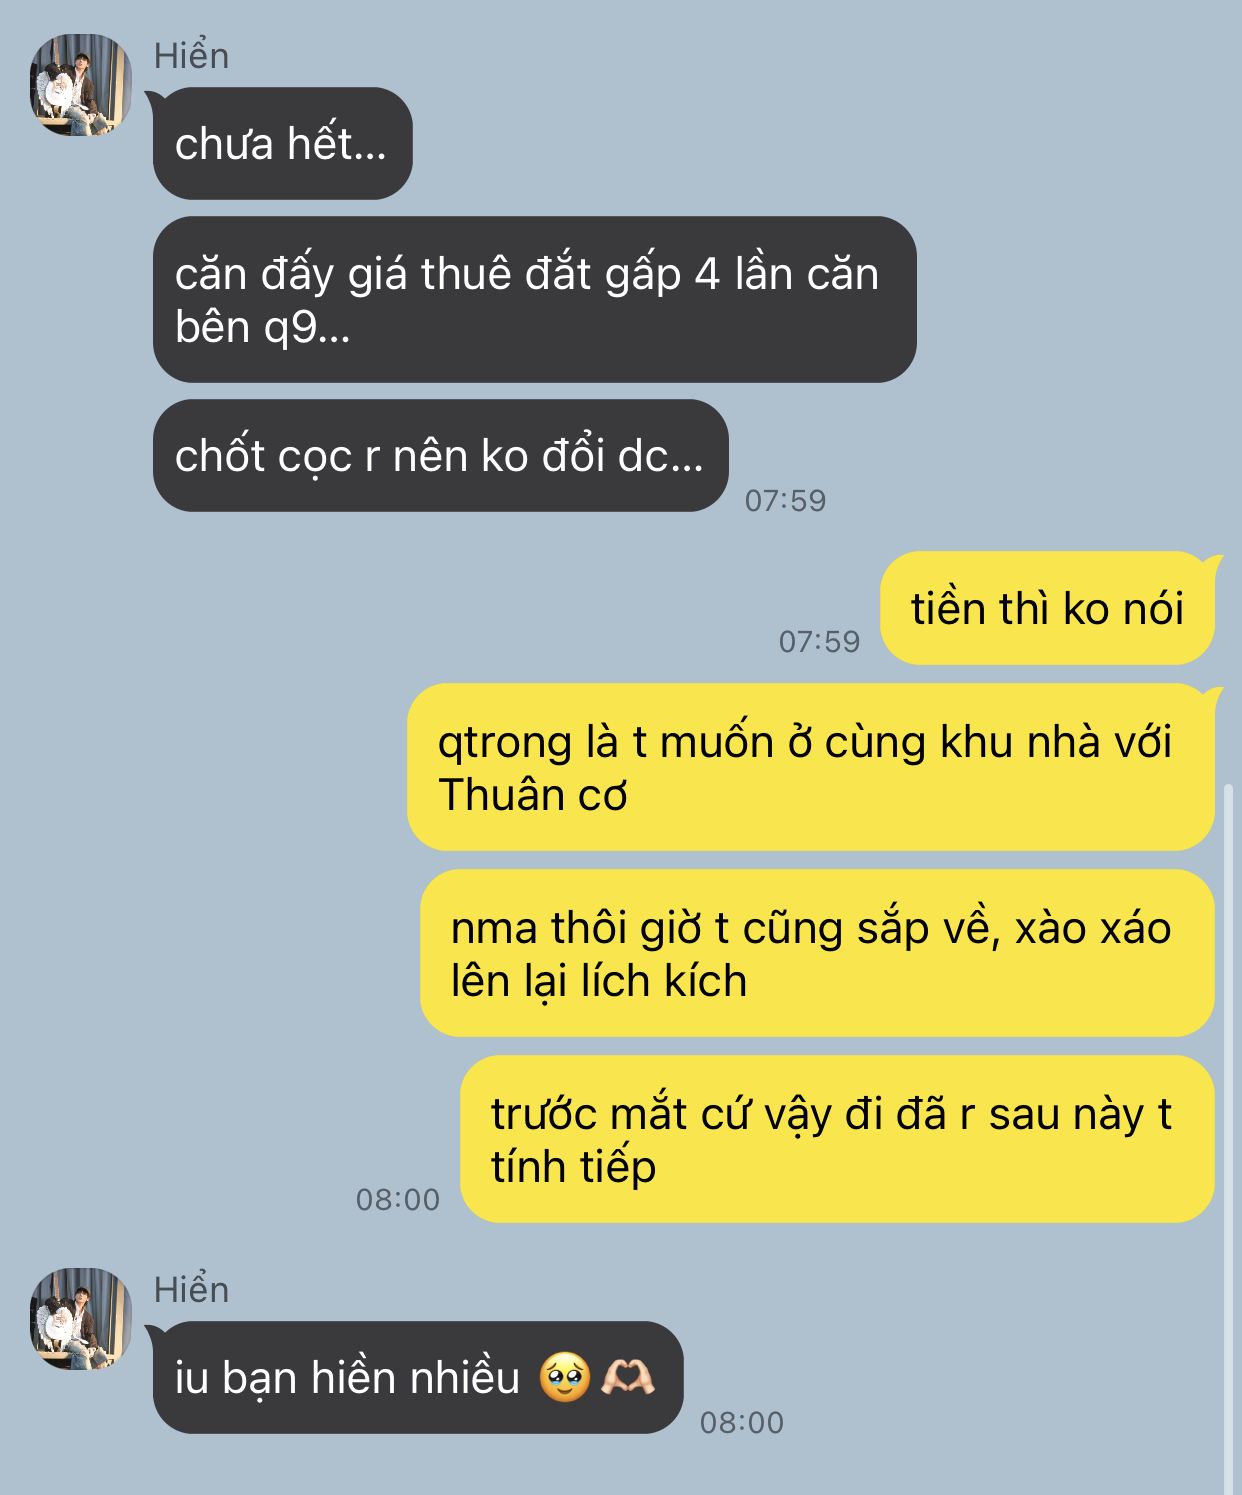Click the chat scrollbar on right edge
Image resolution: width=1242 pixels, height=1495 pixels.
point(1229,1140)
